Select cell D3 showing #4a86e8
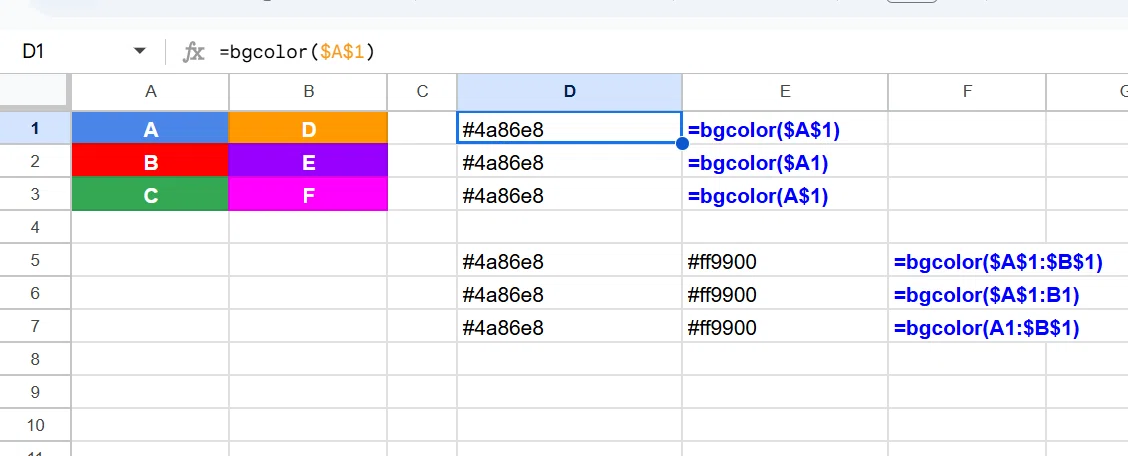 [570, 194]
